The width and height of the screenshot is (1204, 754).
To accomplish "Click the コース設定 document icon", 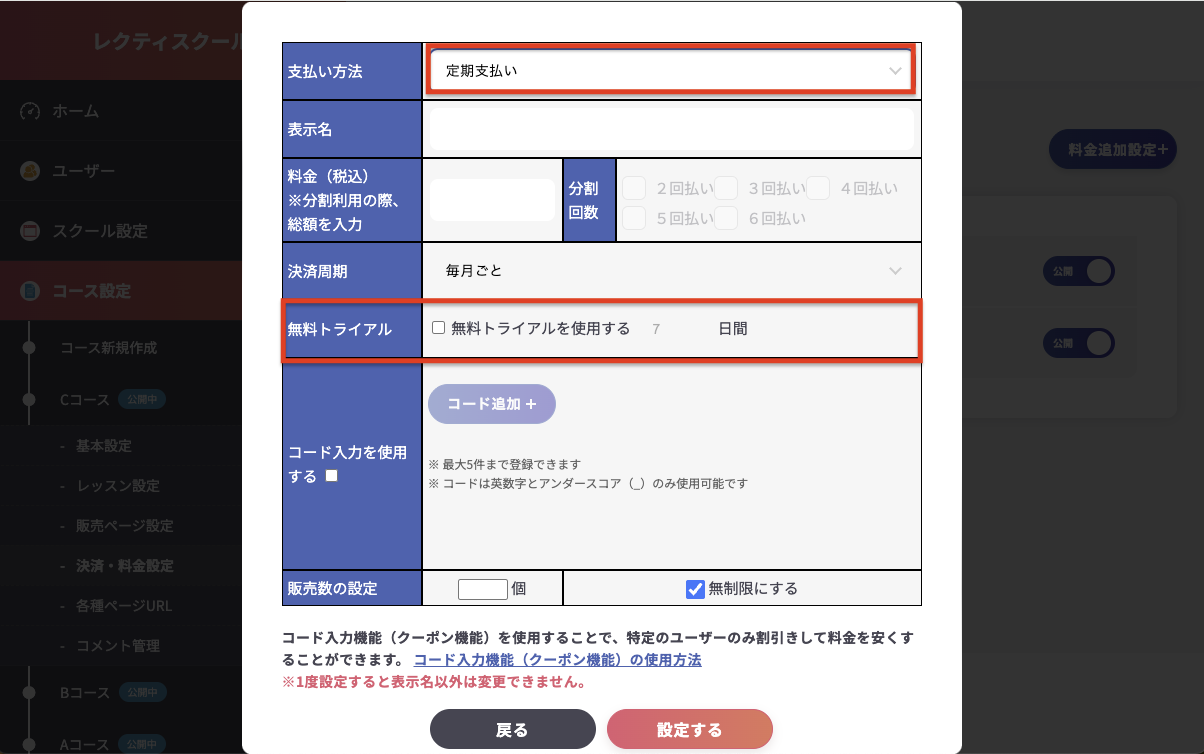I will tap(29, 291).
